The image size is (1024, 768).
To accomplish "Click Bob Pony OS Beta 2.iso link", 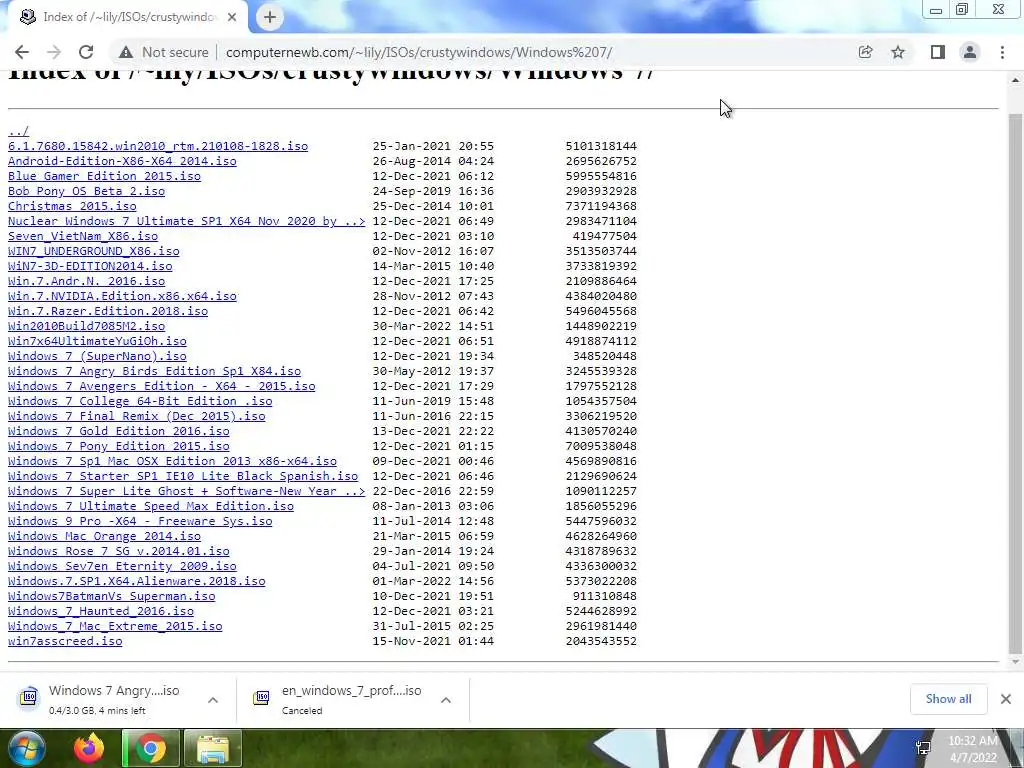I will pyautogui.click(x=86, y=191).
